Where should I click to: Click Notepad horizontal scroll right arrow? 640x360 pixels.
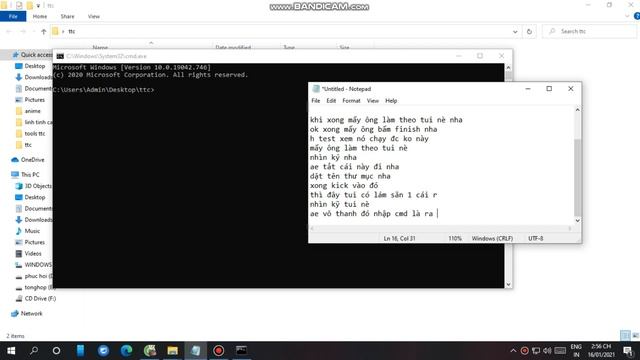point(570,229)
